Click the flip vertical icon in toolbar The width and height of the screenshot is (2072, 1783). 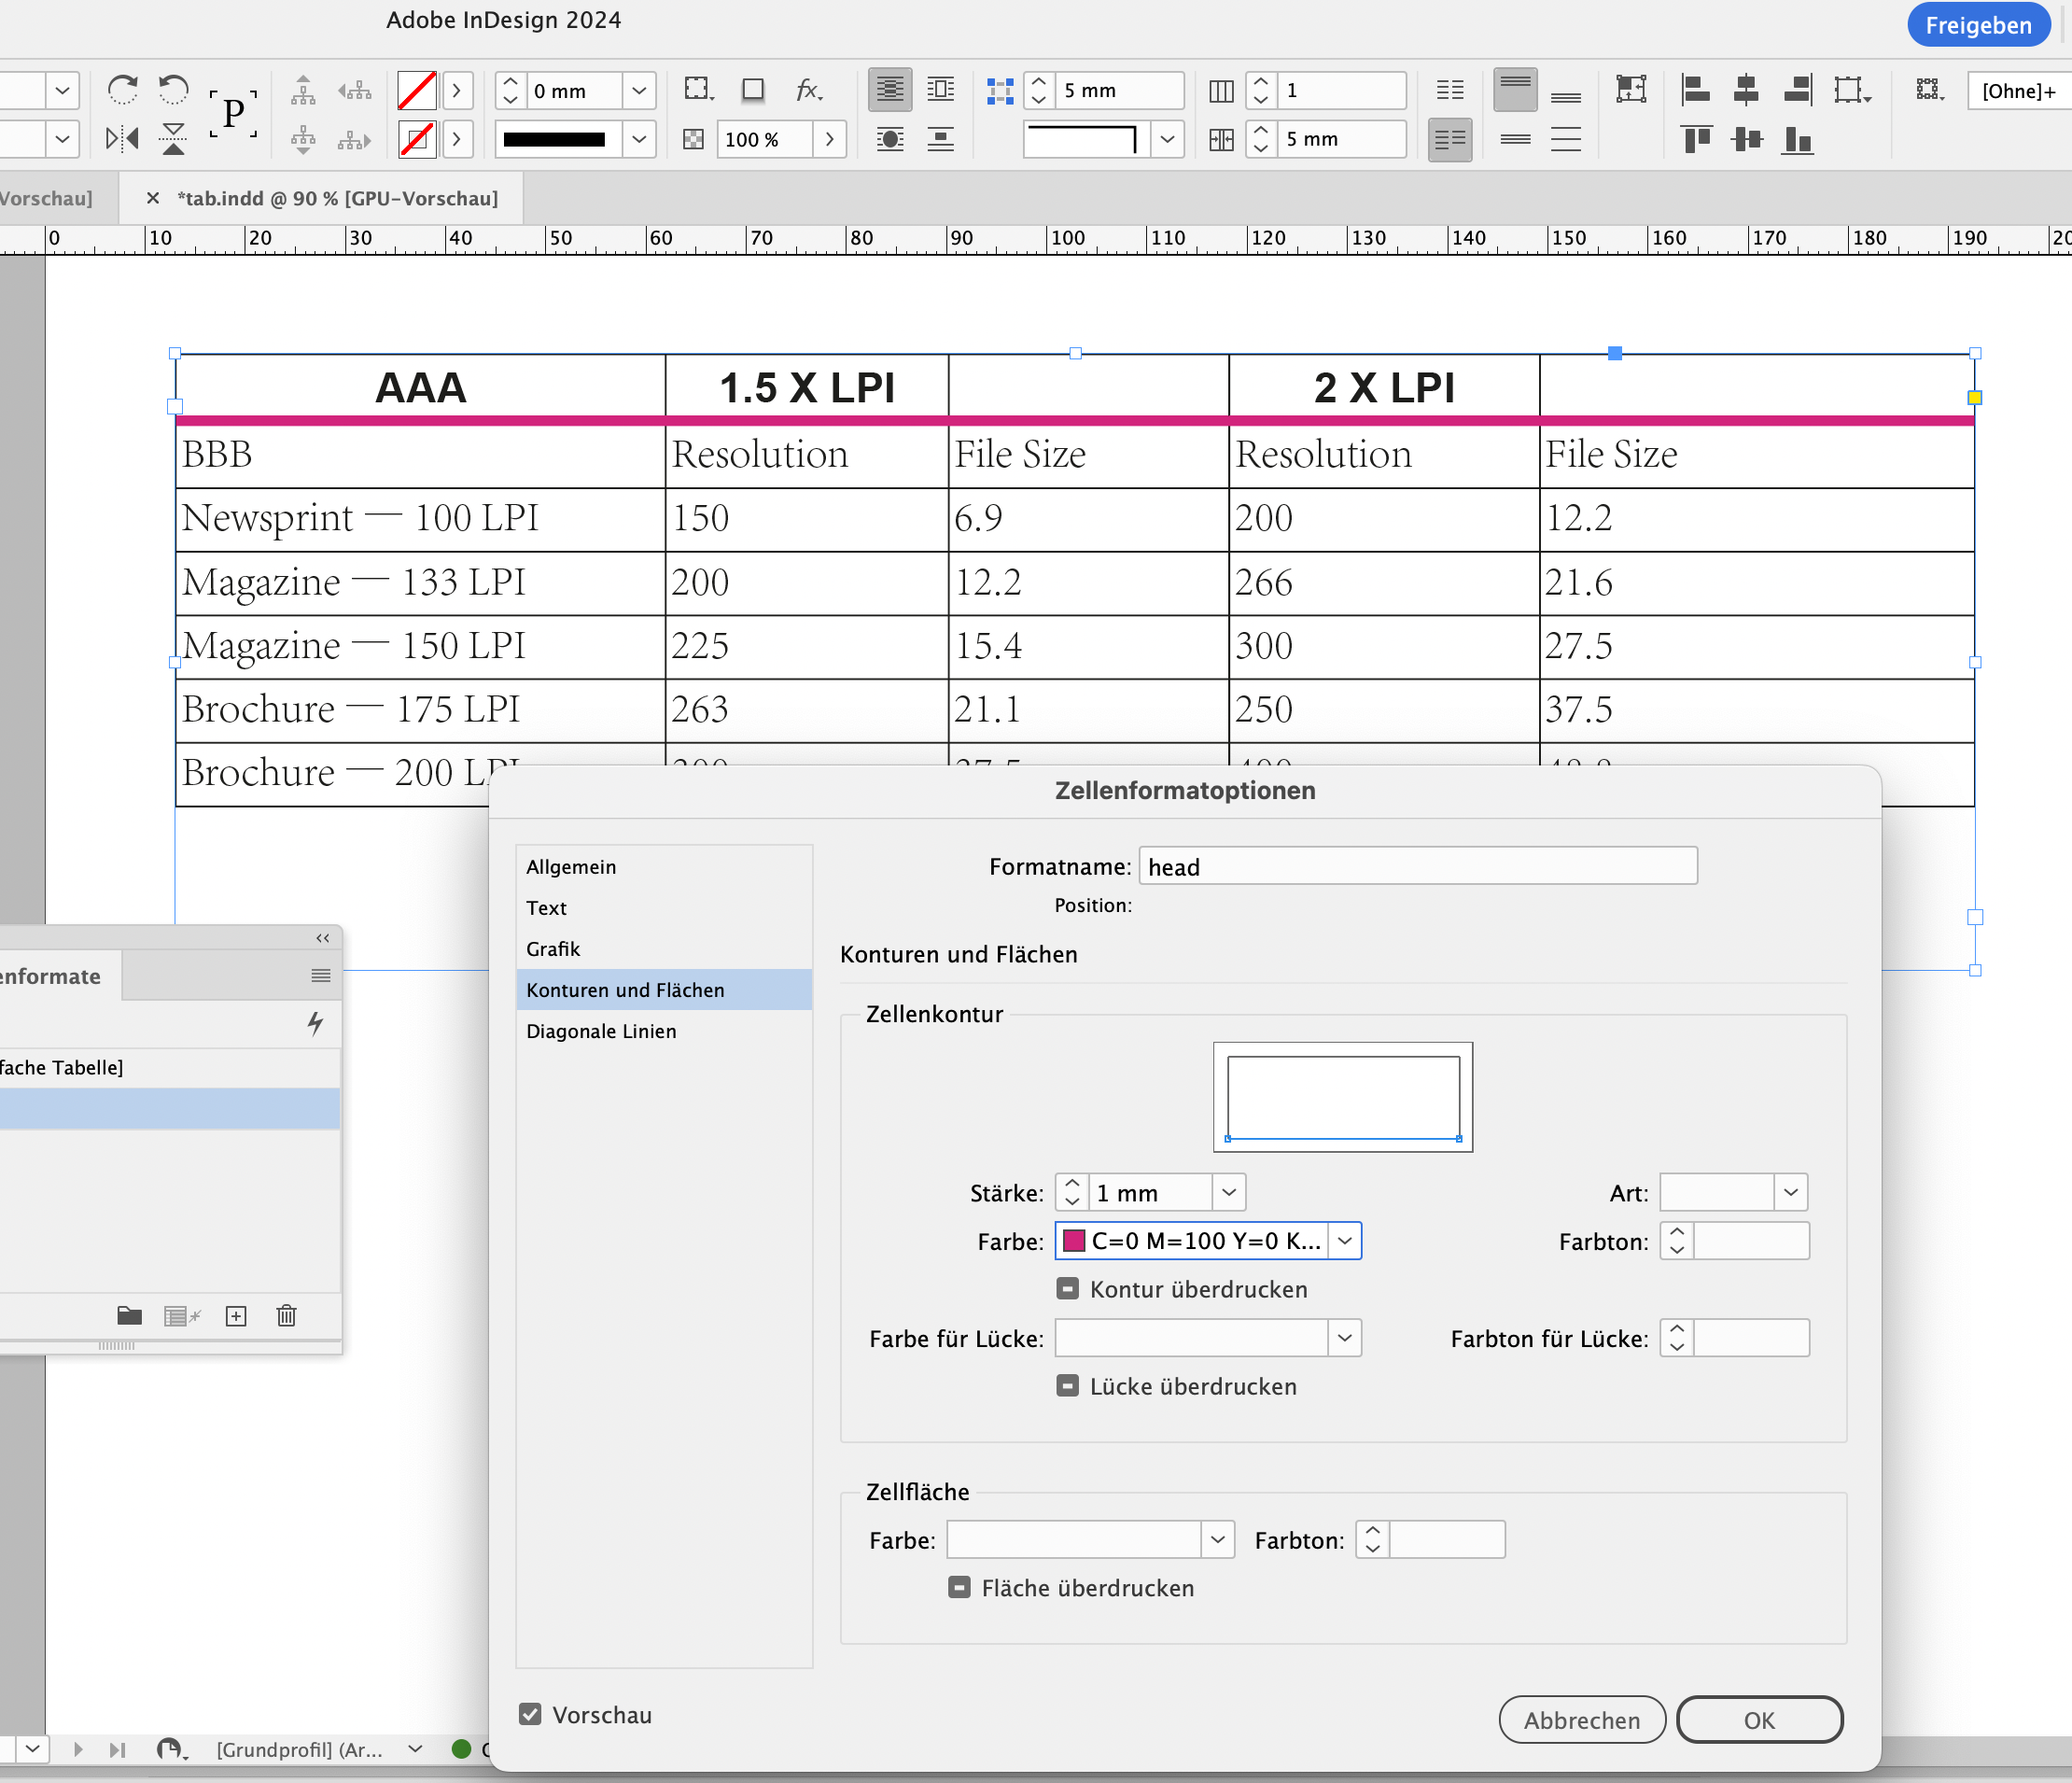pos(173,139)
